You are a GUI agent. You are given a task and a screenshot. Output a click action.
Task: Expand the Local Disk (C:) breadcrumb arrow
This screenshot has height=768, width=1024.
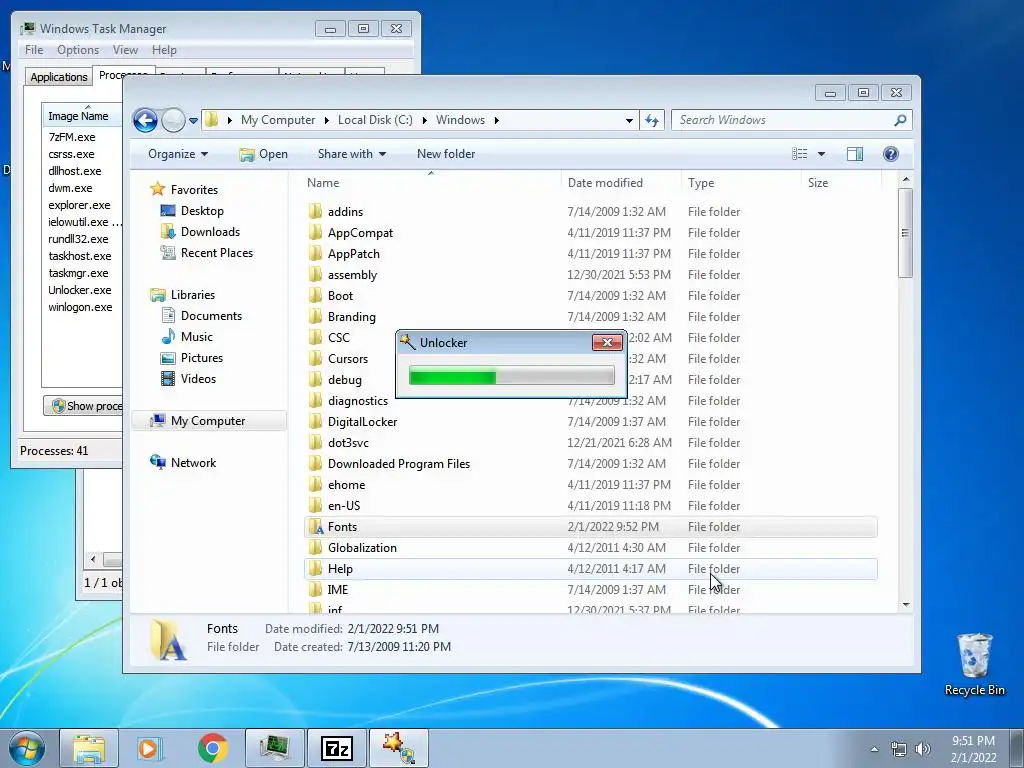(x=424, y=120)
